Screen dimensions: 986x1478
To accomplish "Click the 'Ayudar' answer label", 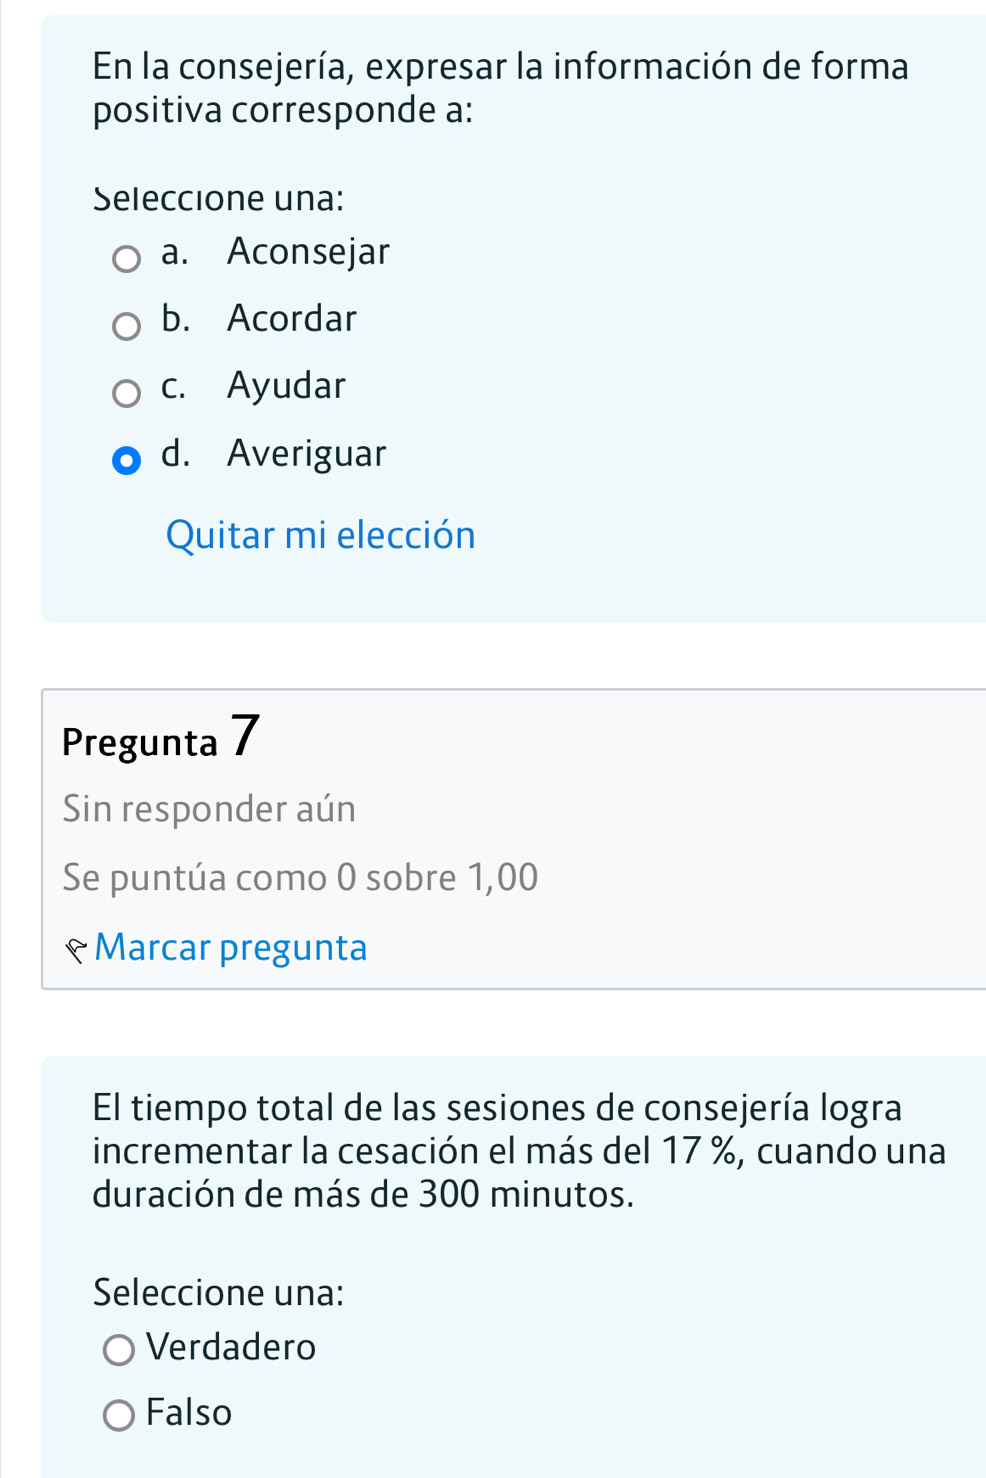I will coord(286,385).
